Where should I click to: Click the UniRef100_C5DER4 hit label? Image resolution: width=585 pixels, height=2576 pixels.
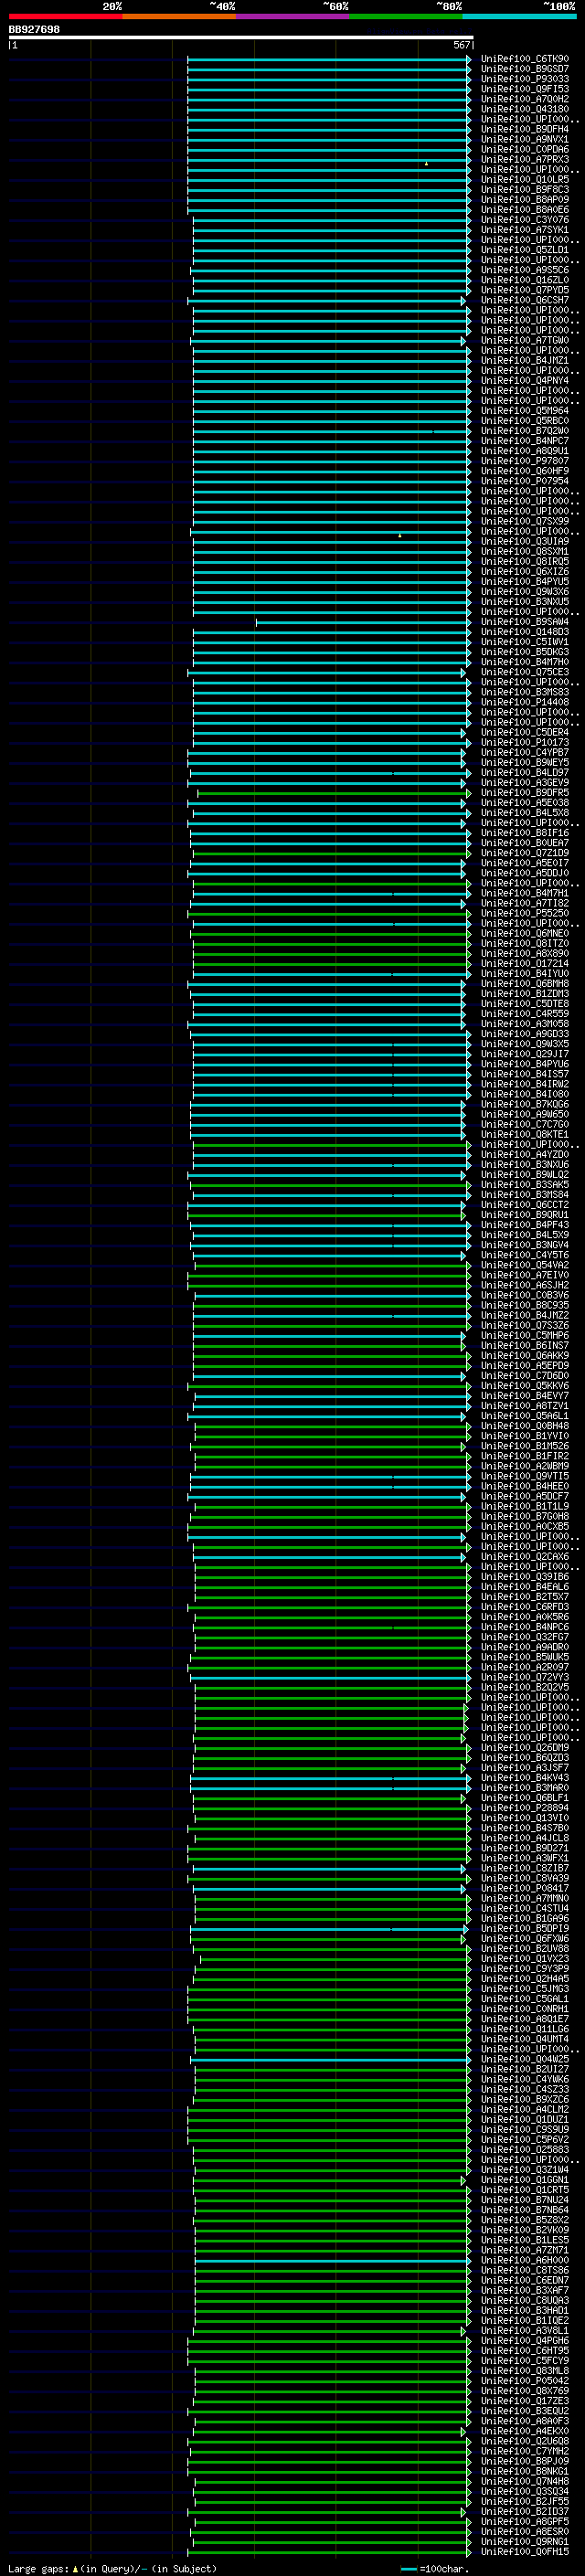click(524, 732)
